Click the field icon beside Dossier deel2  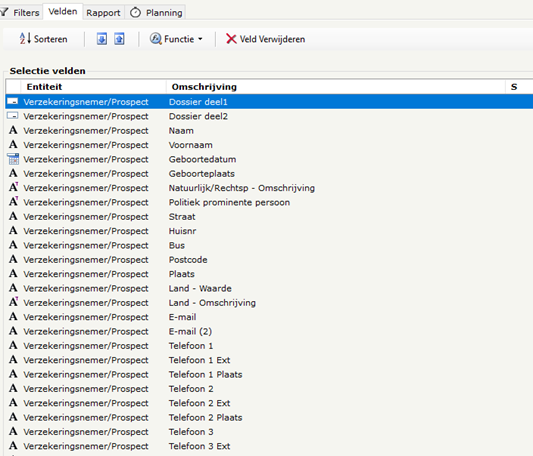(x=13, y=116)
